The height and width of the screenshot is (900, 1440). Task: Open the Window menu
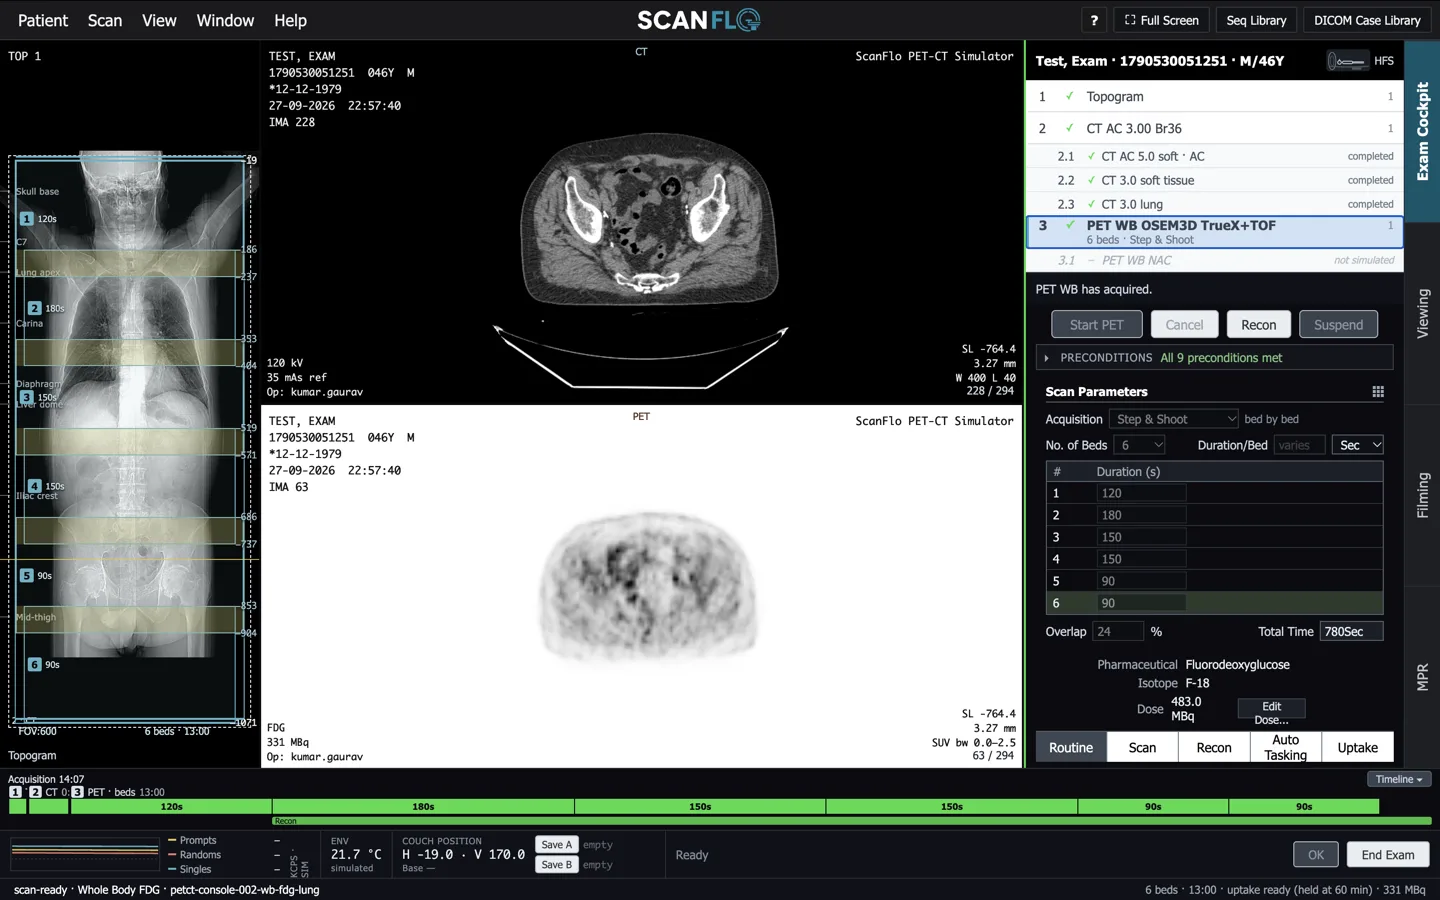(x=225, y=20)
